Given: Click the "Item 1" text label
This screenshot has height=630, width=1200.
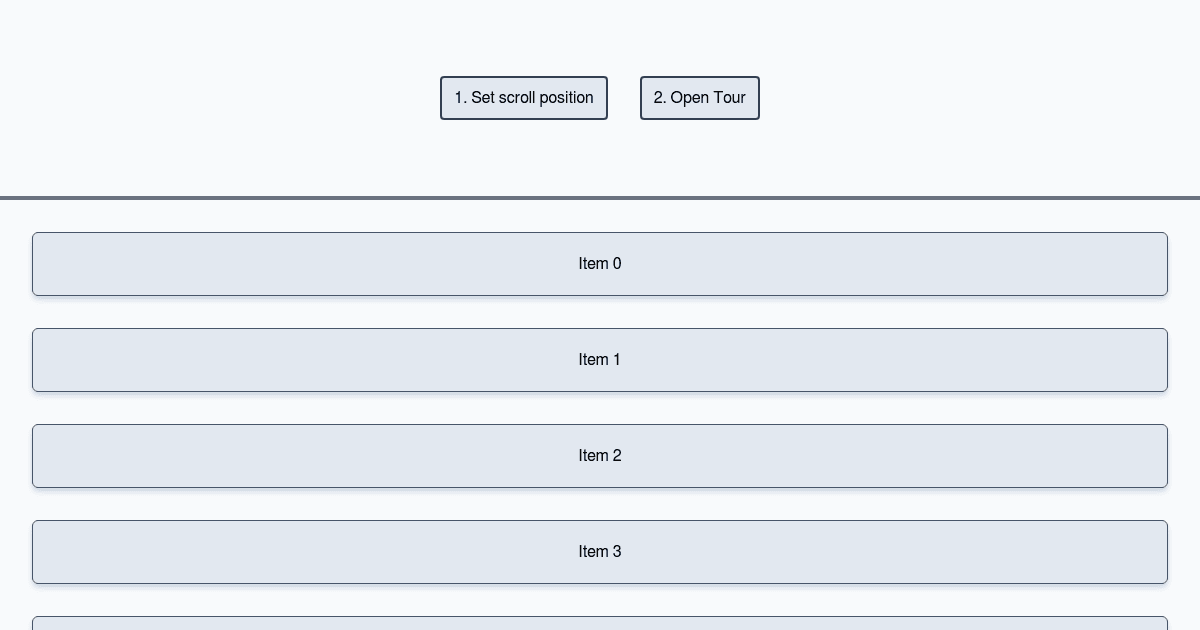Looking at the screenshot, I should [600, 360].
